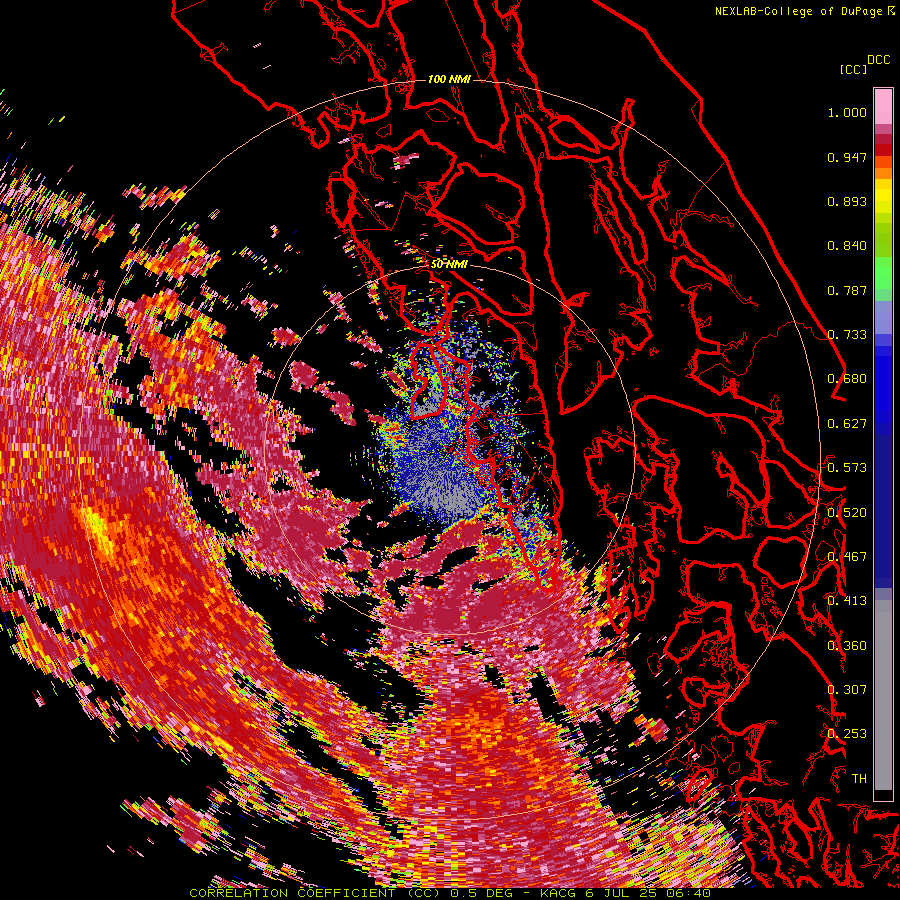Pick the black TH segment at color bar bottom
900x900 pixels.
(883, 794)
